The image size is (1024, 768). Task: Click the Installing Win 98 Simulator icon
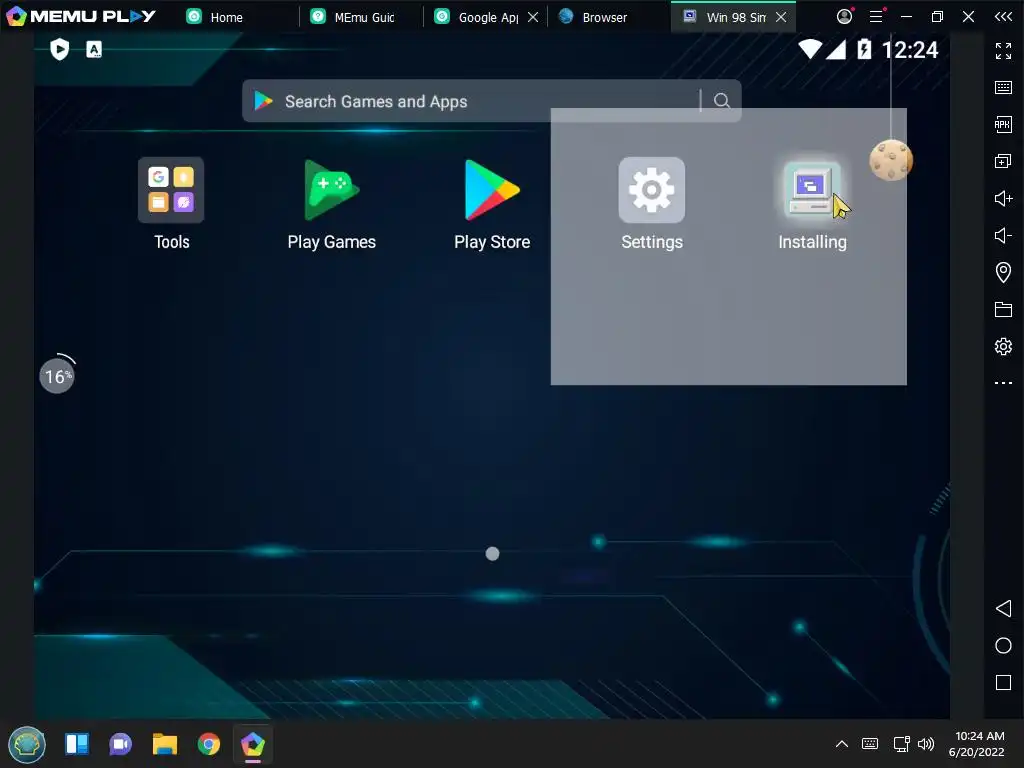pos(812,190)
